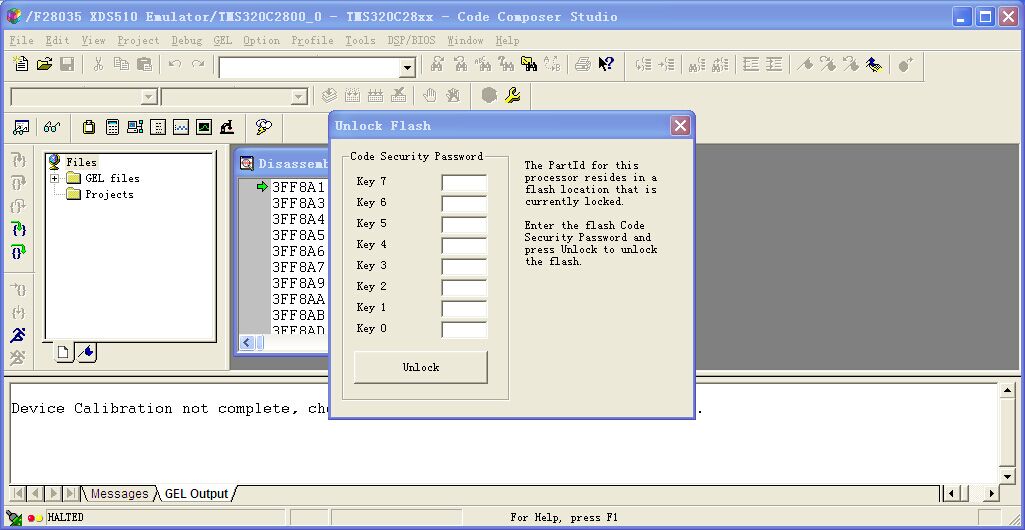Click the Save disk icon
The height and width of the screenshot is (530, 1025).
click(x=67, y=64)
